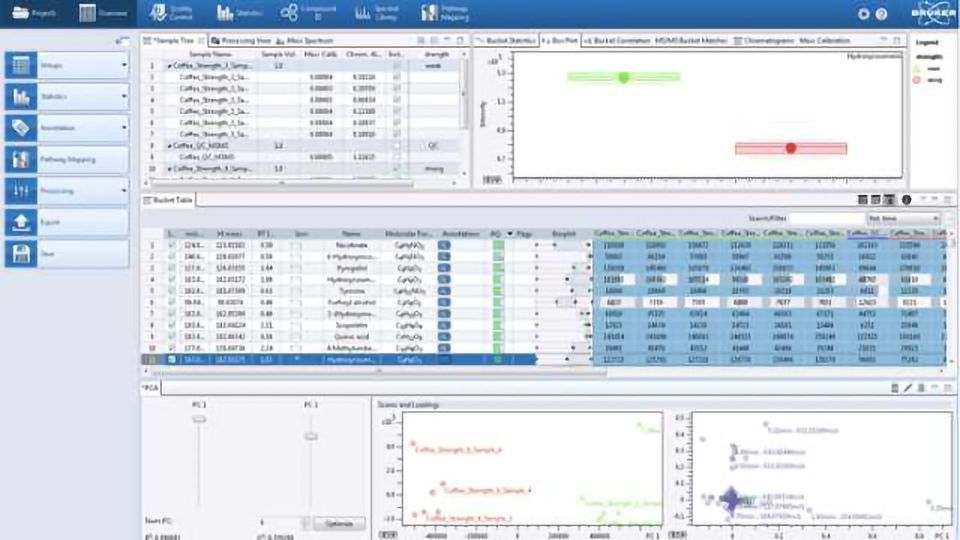The height and width of the screenshot is (540, 960).
Task: Click the right PC slider handle
Action: (311, 436)
